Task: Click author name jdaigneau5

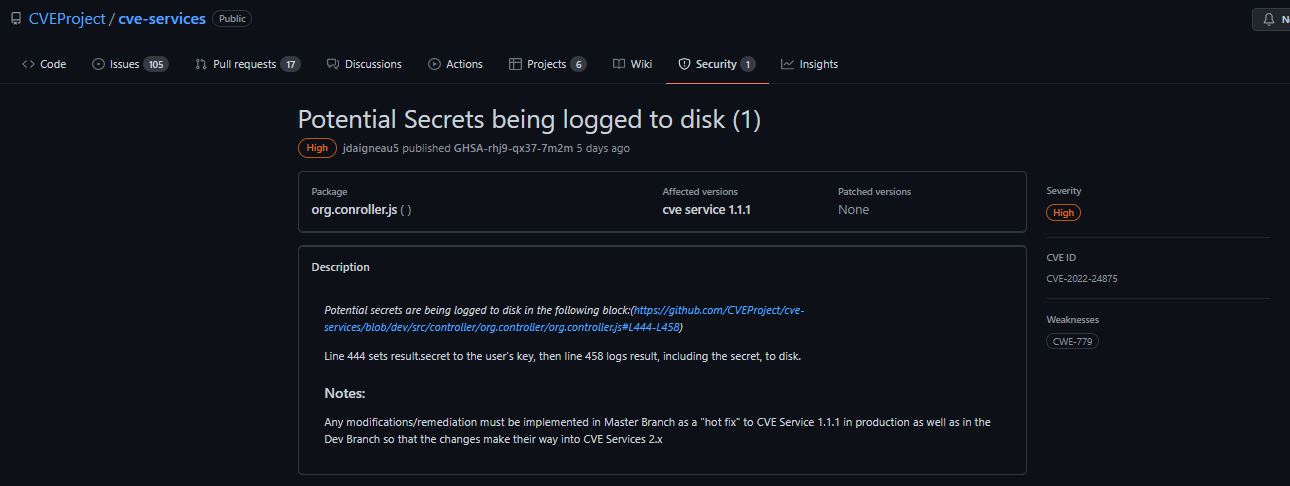Action: click(x=370, y=148)
